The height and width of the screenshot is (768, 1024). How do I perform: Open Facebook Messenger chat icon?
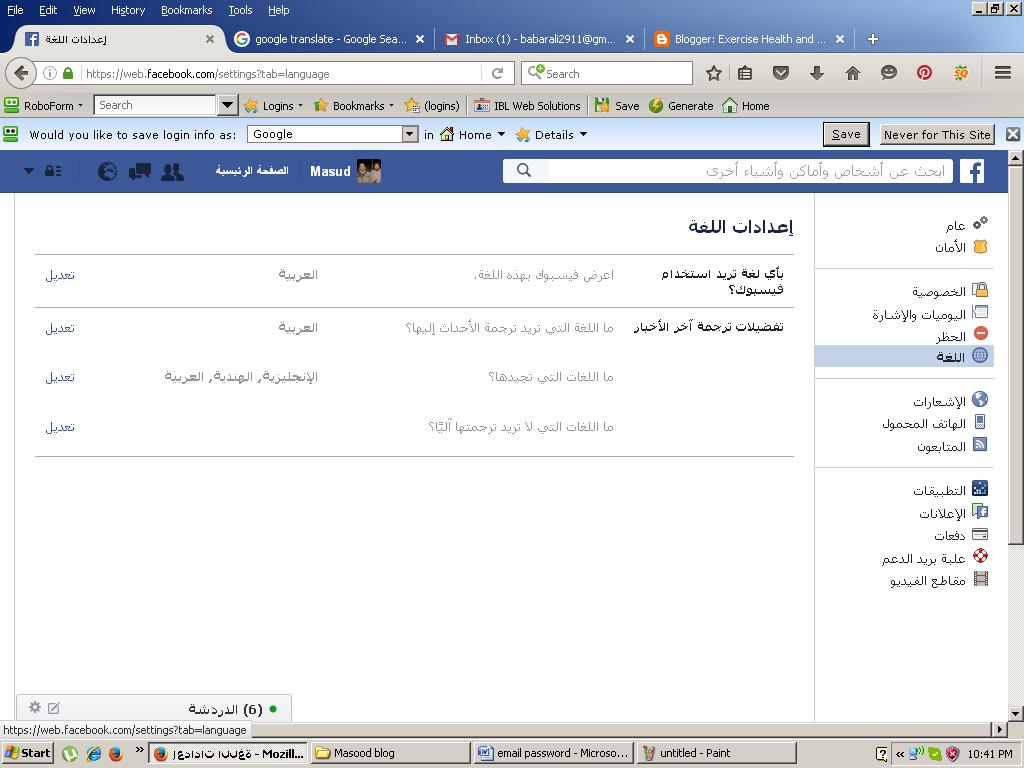tap(140, 171)
